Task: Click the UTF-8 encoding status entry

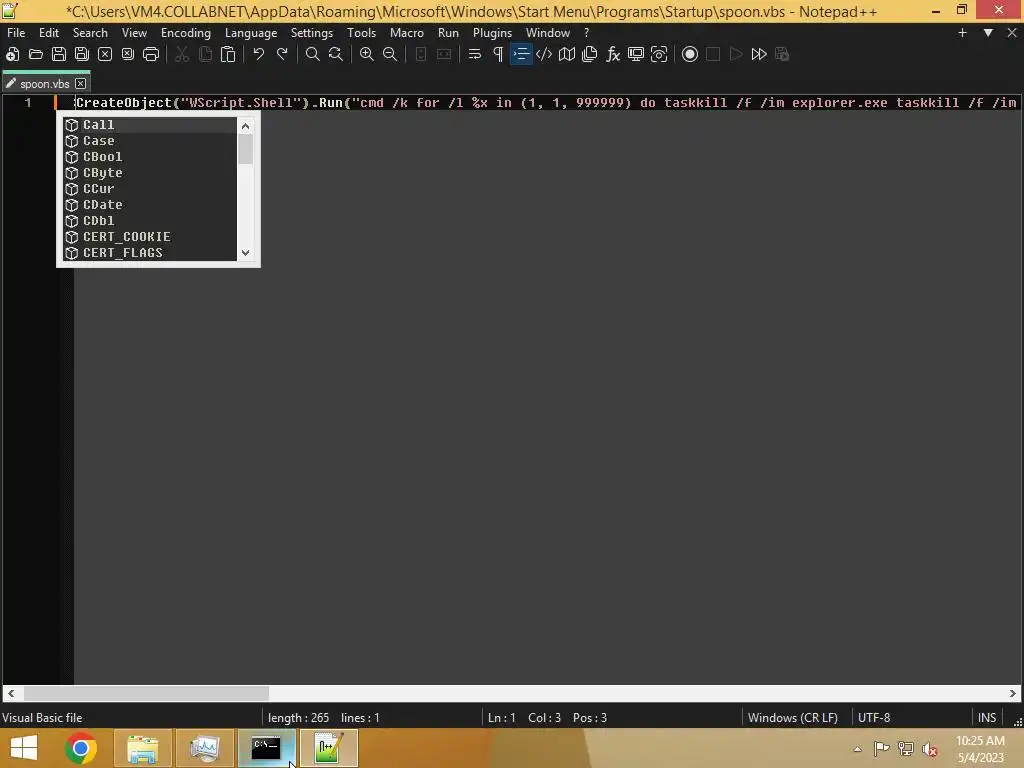Action: pos(874,718)
